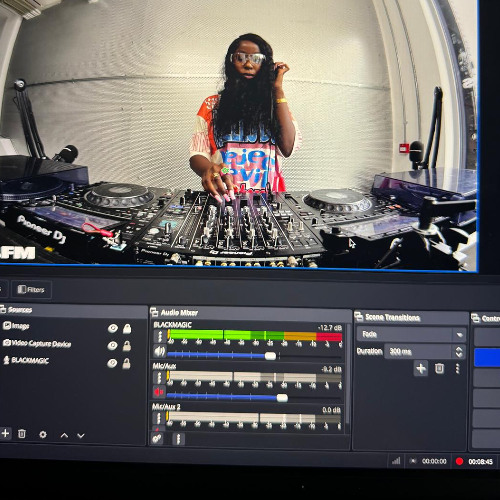Open the Fade transition dropdown
Image resolution: width=500 pixels, height=500 pixels.
411,334
